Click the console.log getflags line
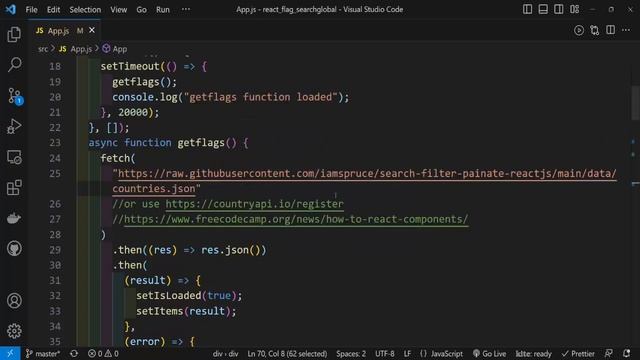 pos(231,97)
